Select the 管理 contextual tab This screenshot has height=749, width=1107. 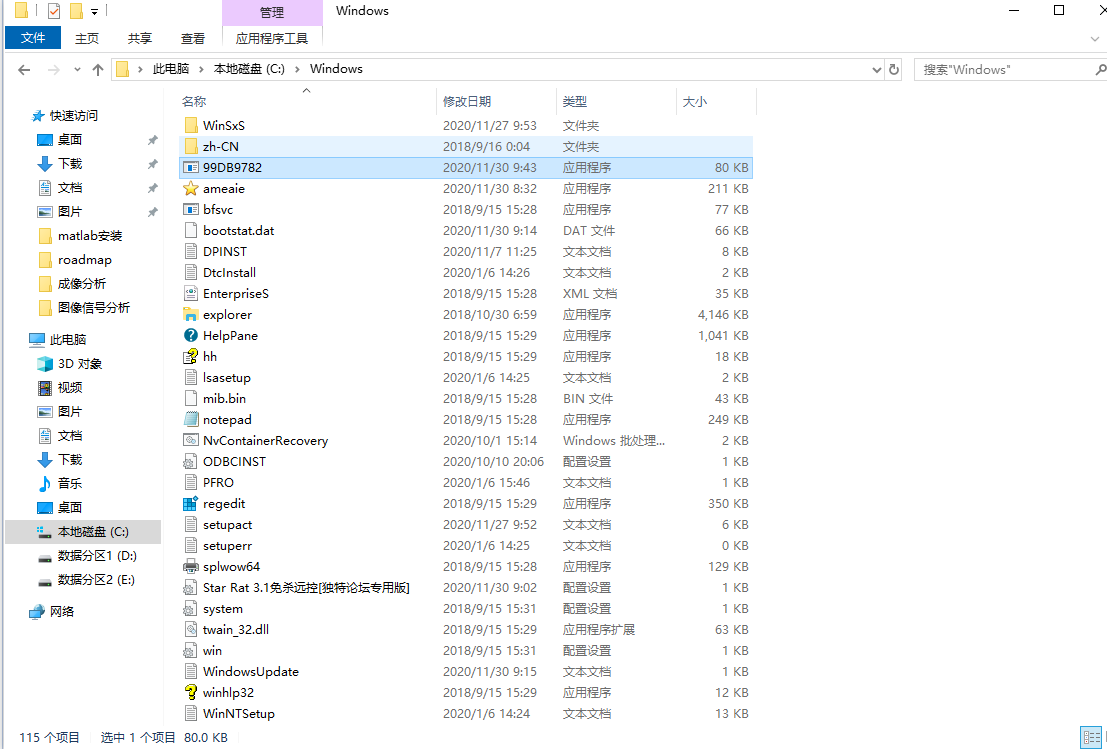coord(272,12)
